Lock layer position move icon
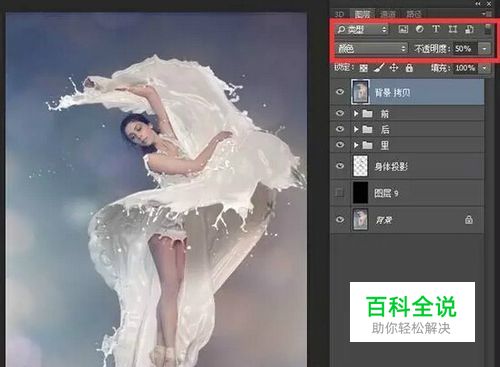Image resolution: width=500 pixels, height=367 pixels. (394, 68)
